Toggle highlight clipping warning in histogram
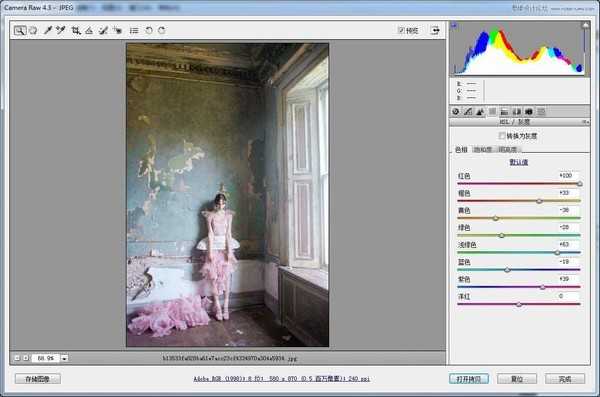 [585, 25]
